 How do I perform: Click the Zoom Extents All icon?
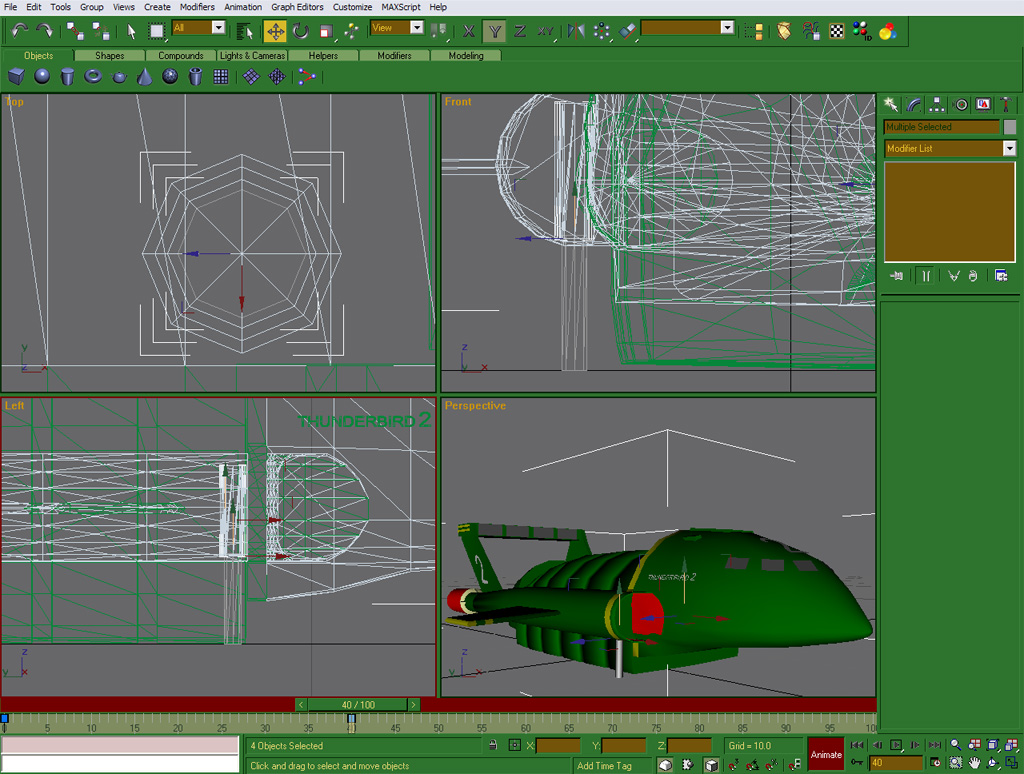point(1012,745)
